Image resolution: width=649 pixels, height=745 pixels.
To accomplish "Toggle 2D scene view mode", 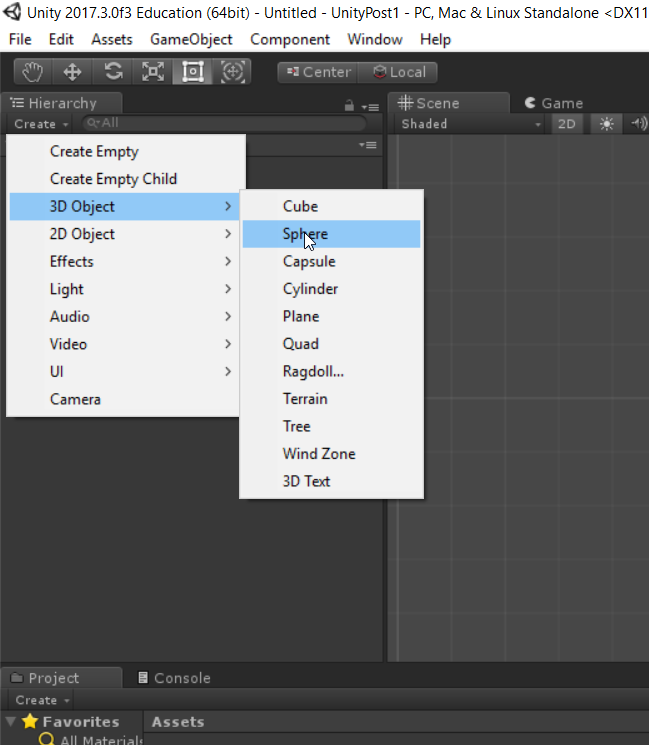I will [x=566, y=124].
